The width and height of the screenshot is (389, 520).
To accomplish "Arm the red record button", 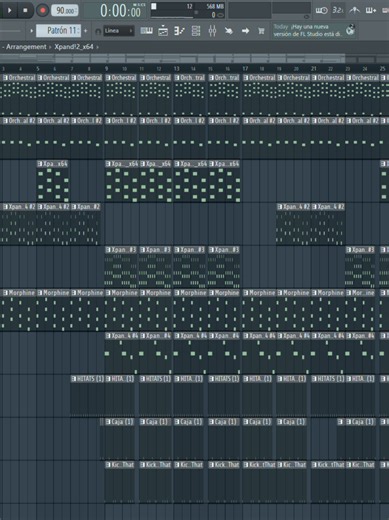I will 42,10.
